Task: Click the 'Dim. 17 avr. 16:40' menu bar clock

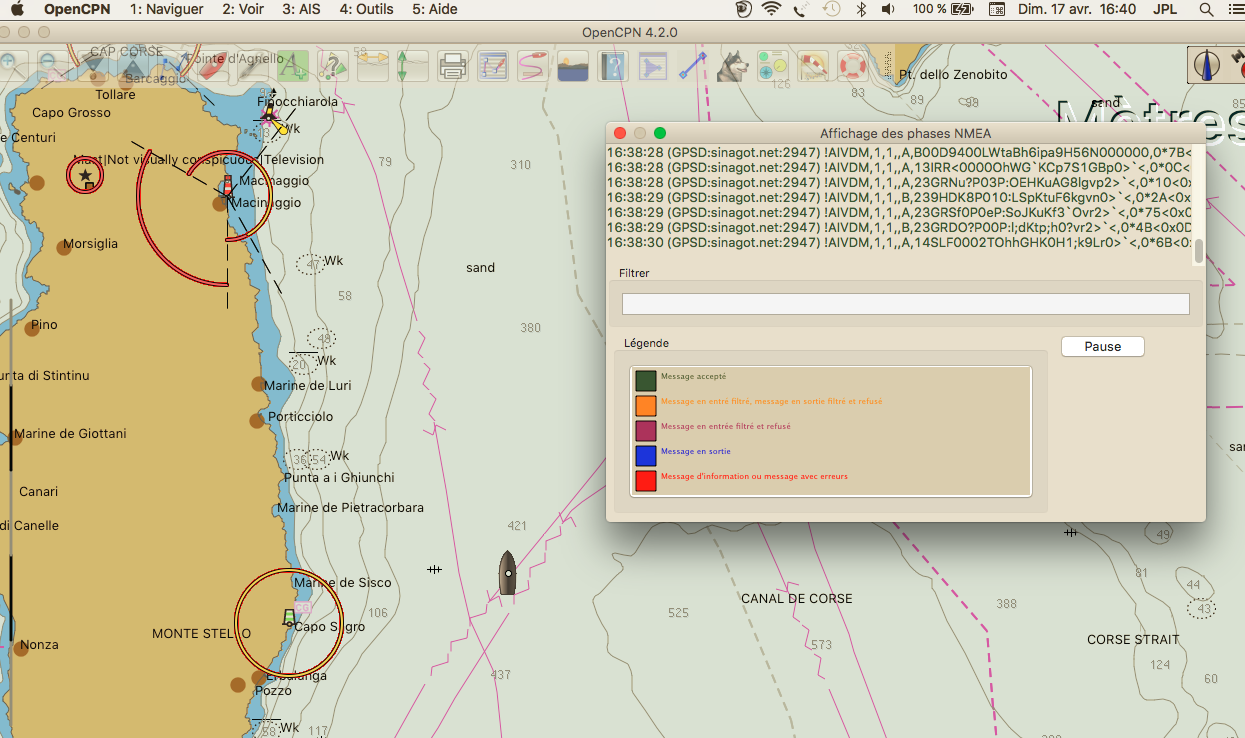Action: click(1076, 9)
